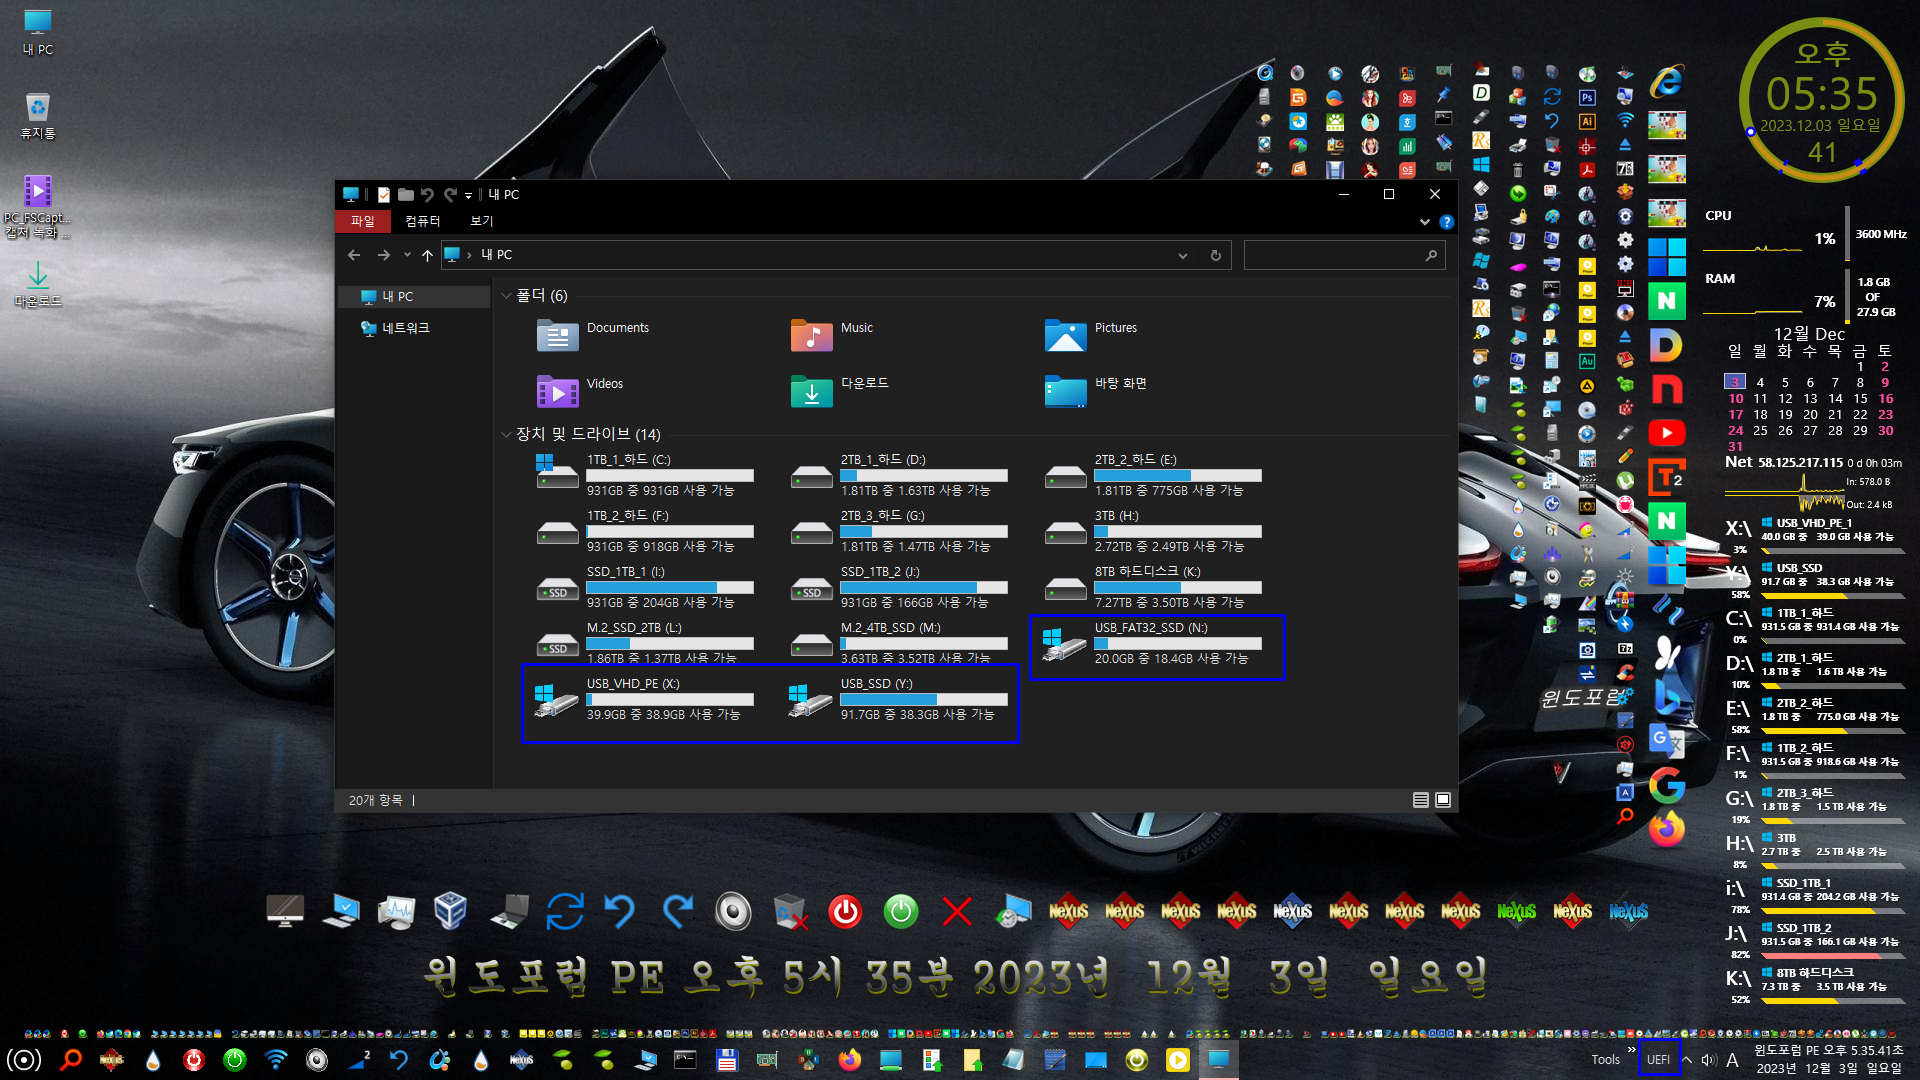
Task: Select USB_VHD_PE (X:) drive
Action: click(x=645, y=698)
